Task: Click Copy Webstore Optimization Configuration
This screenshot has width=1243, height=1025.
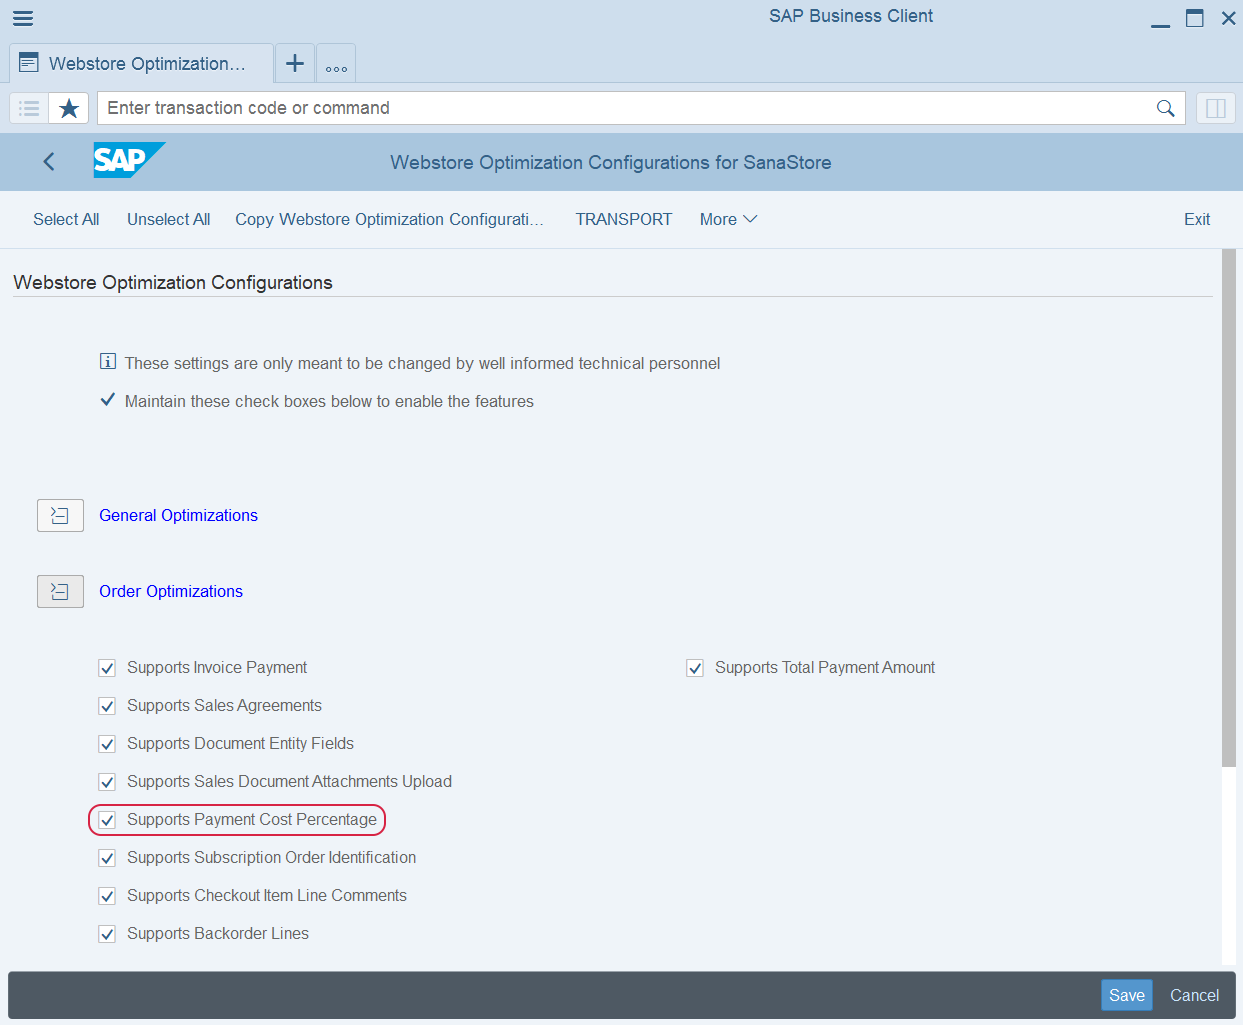Action: coord(389,219)
